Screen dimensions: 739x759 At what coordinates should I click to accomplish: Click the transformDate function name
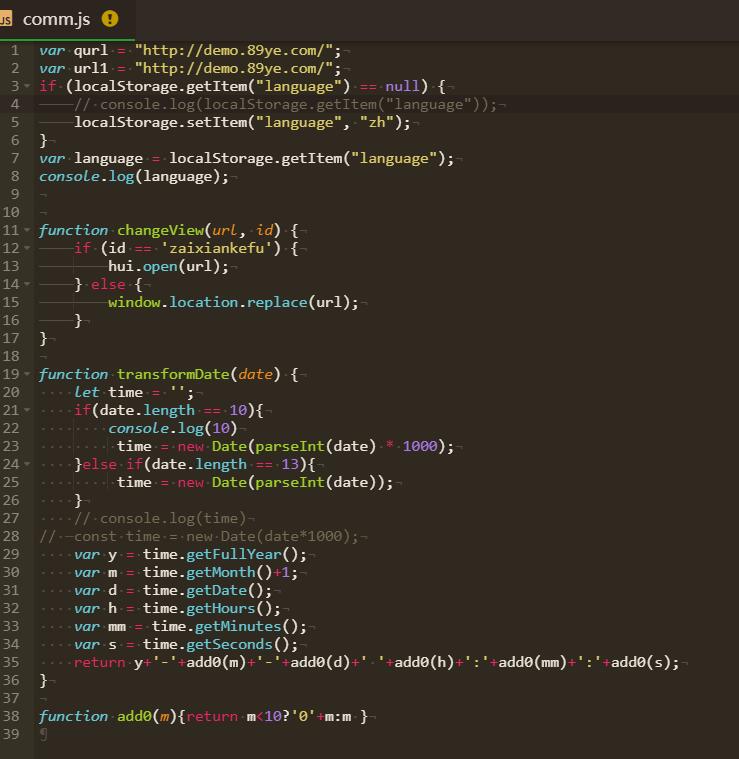coord(173,374)
